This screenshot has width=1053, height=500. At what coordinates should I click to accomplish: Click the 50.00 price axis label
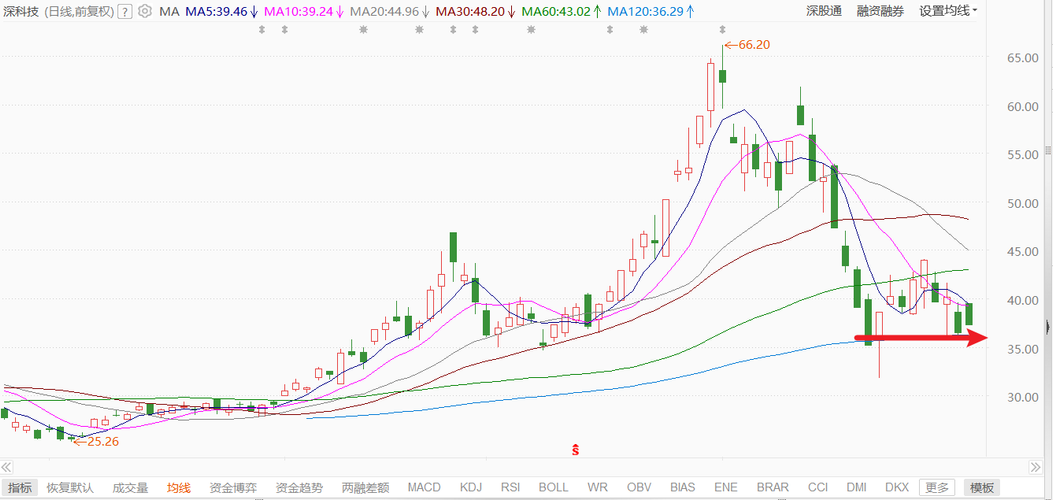[x=1022, y=203]
